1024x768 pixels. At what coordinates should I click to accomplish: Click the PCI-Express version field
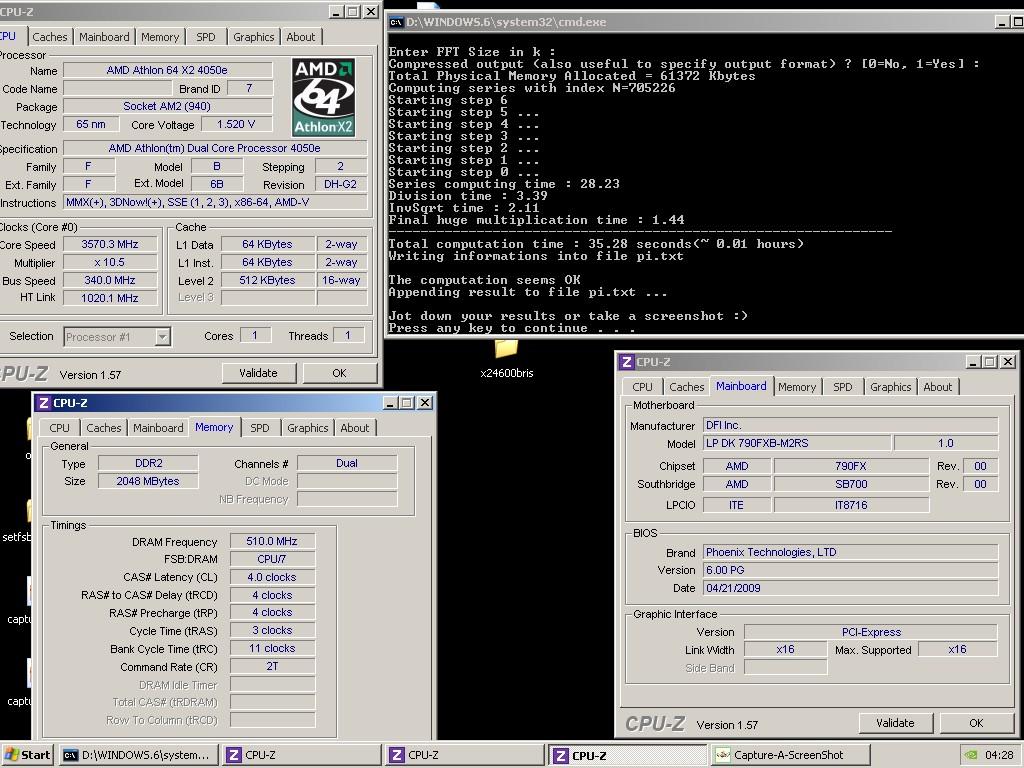[871, 632]
